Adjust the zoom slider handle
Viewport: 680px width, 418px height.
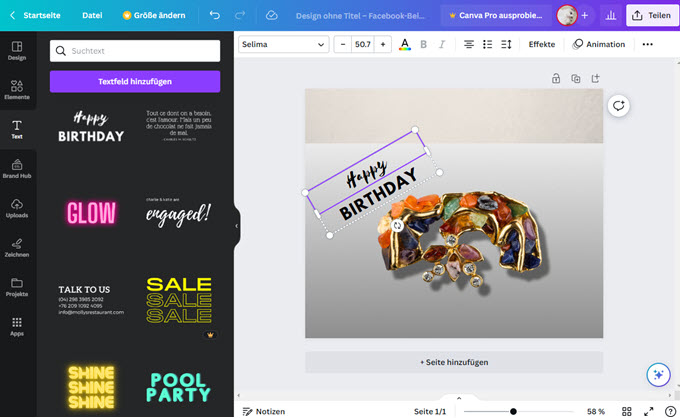[513, 411]
